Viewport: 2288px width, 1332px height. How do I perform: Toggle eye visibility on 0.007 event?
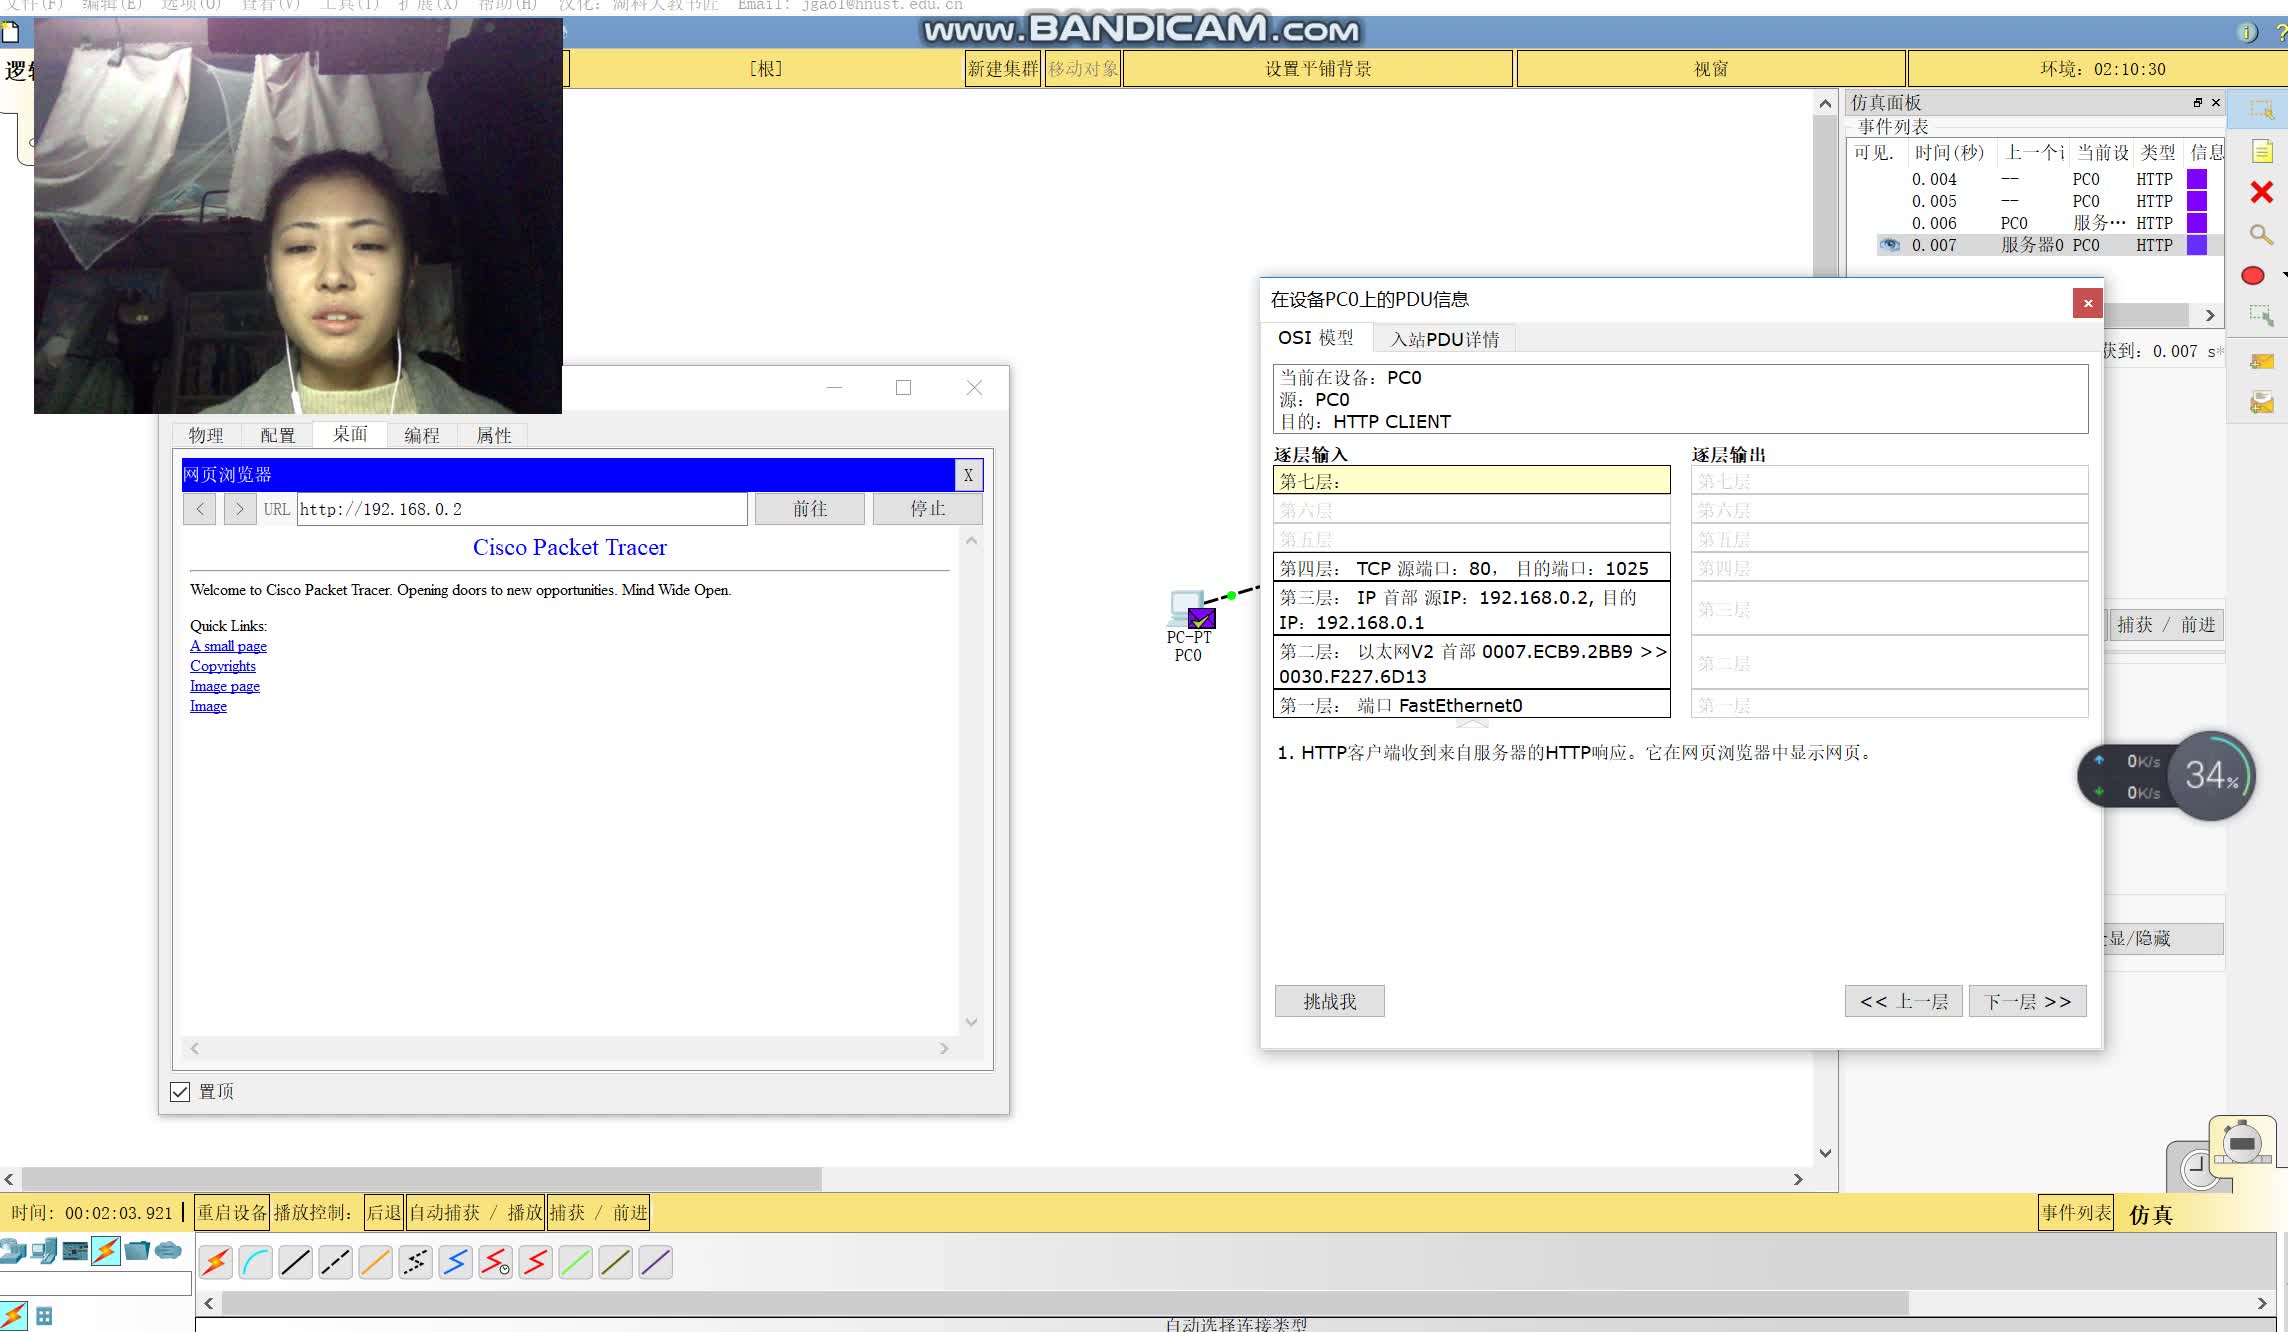pos(1890,245)
